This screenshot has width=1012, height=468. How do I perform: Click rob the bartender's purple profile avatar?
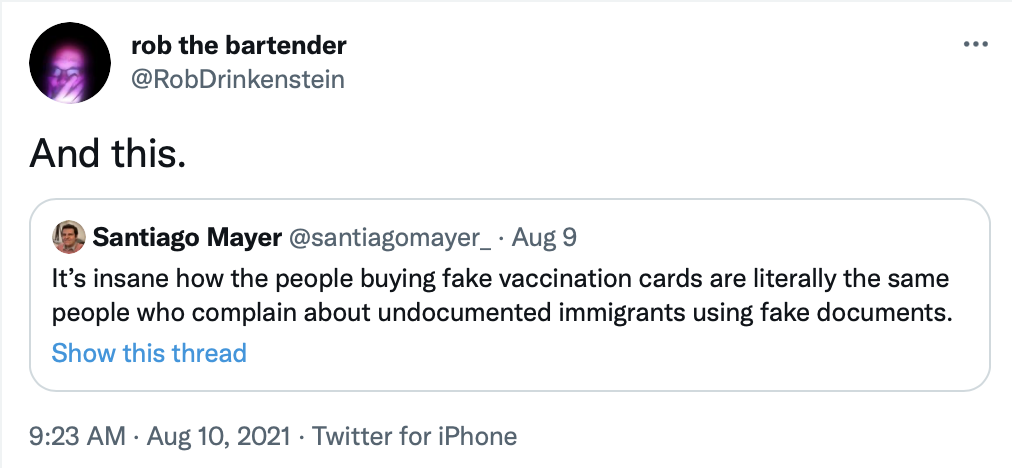tap(68, 62)
